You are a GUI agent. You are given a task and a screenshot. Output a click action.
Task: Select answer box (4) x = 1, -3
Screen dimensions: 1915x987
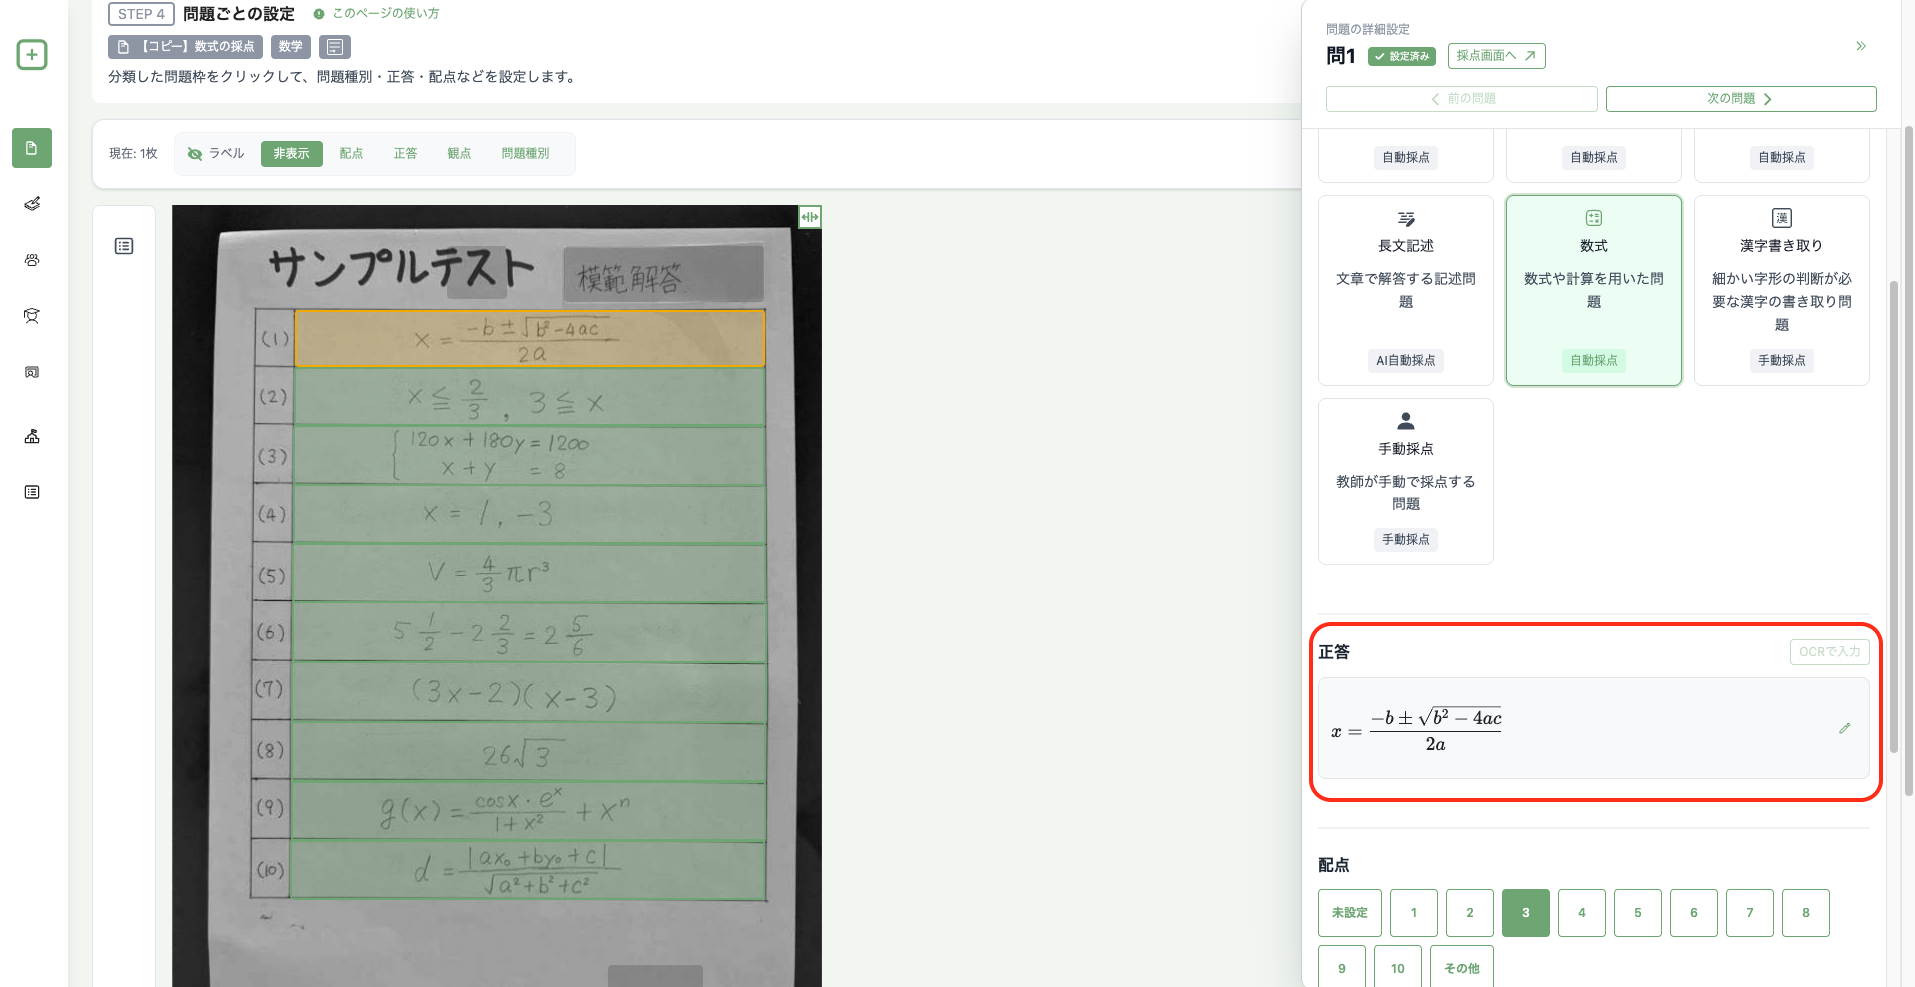(x=530, y=515)
